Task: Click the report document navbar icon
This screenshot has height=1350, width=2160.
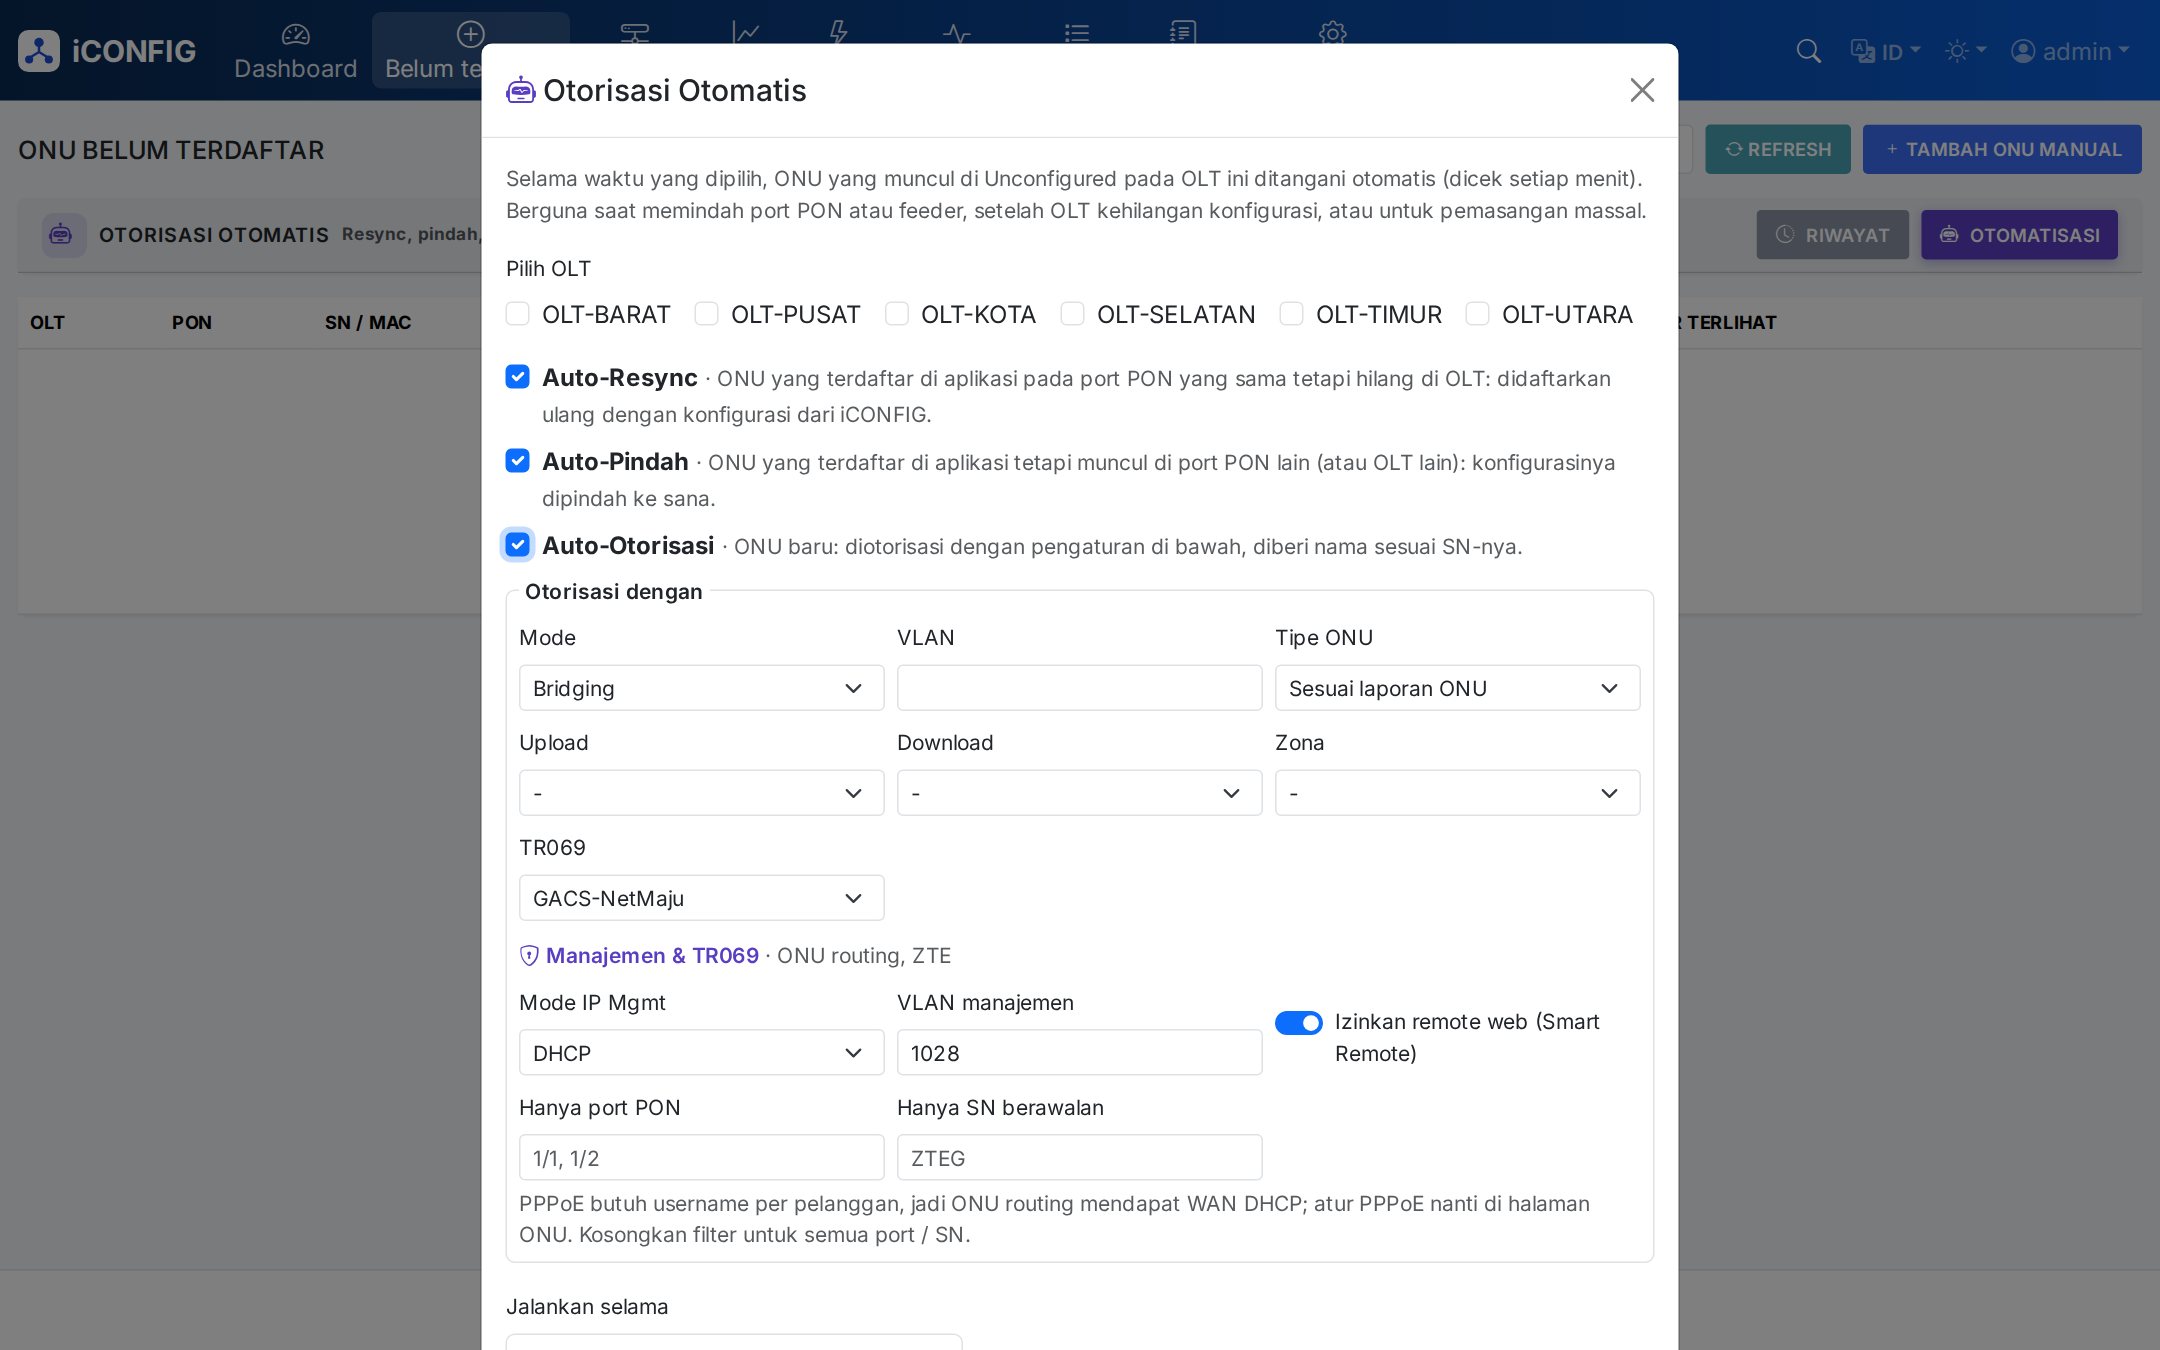Action: pyautogui.click(x=1182, y=33)
